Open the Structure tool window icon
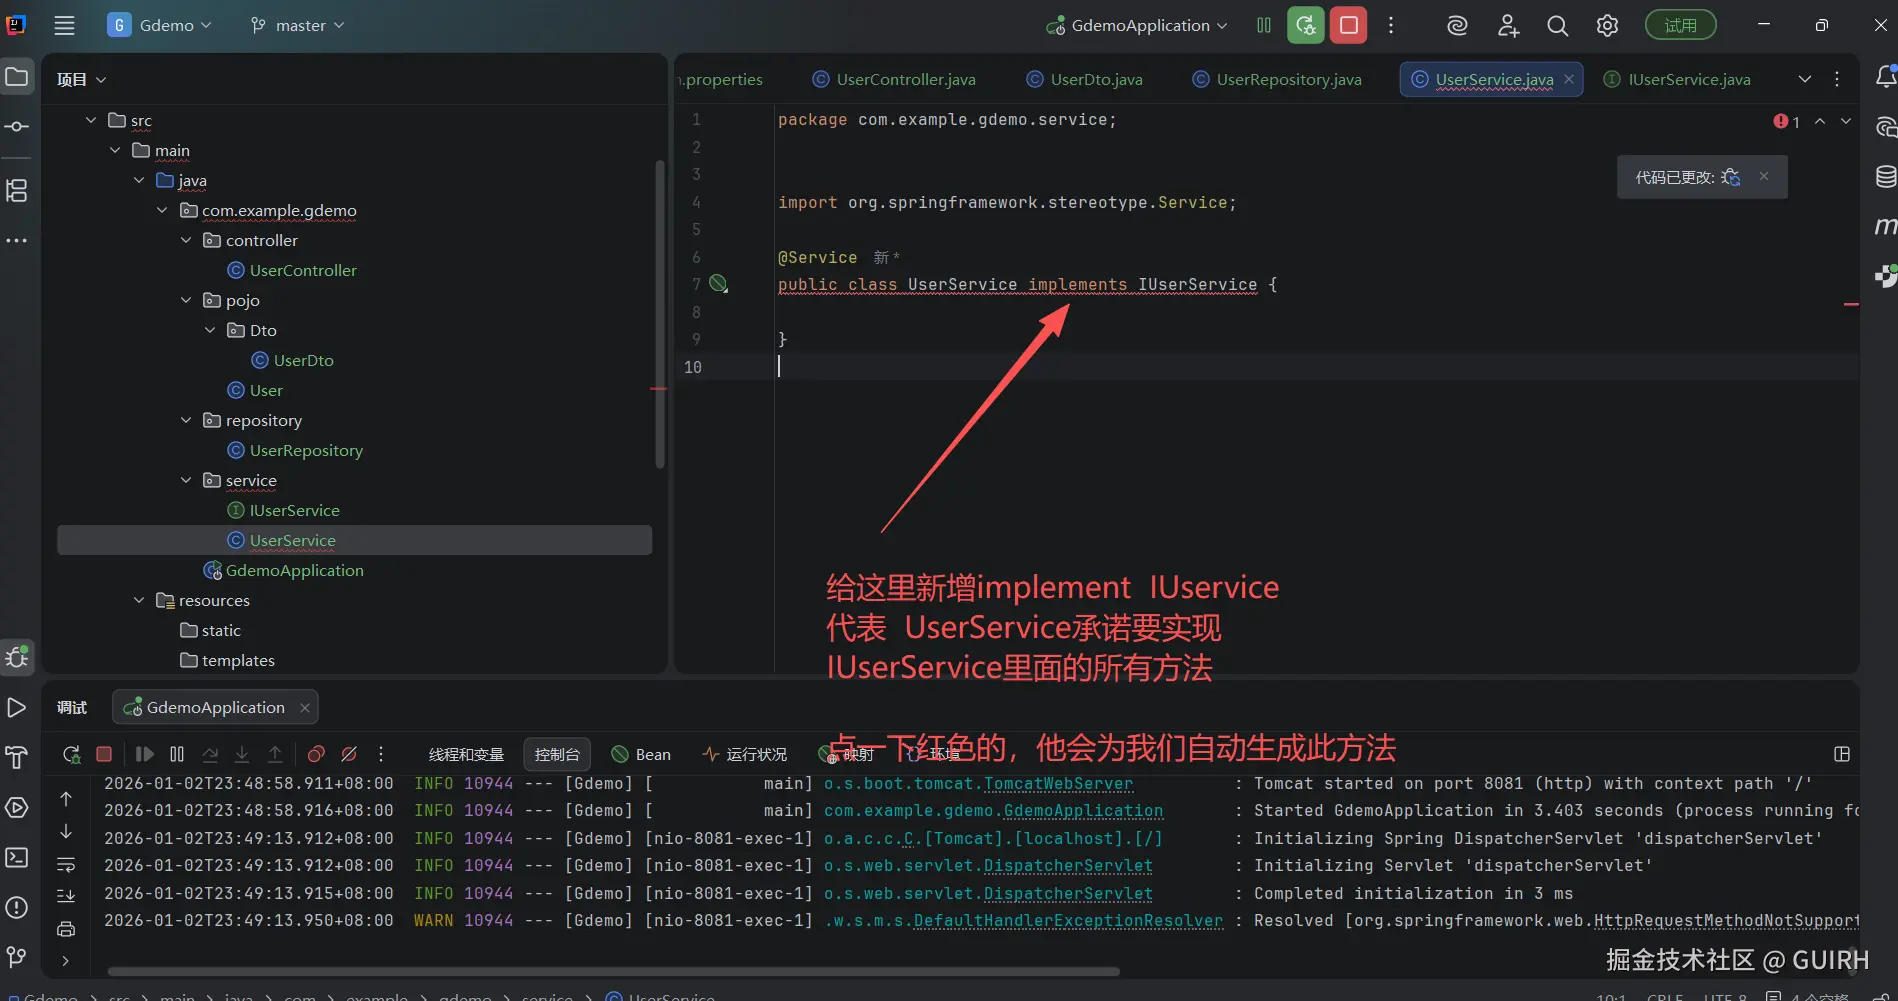This screenshot has width=1898, height=1001. point(17,190)
